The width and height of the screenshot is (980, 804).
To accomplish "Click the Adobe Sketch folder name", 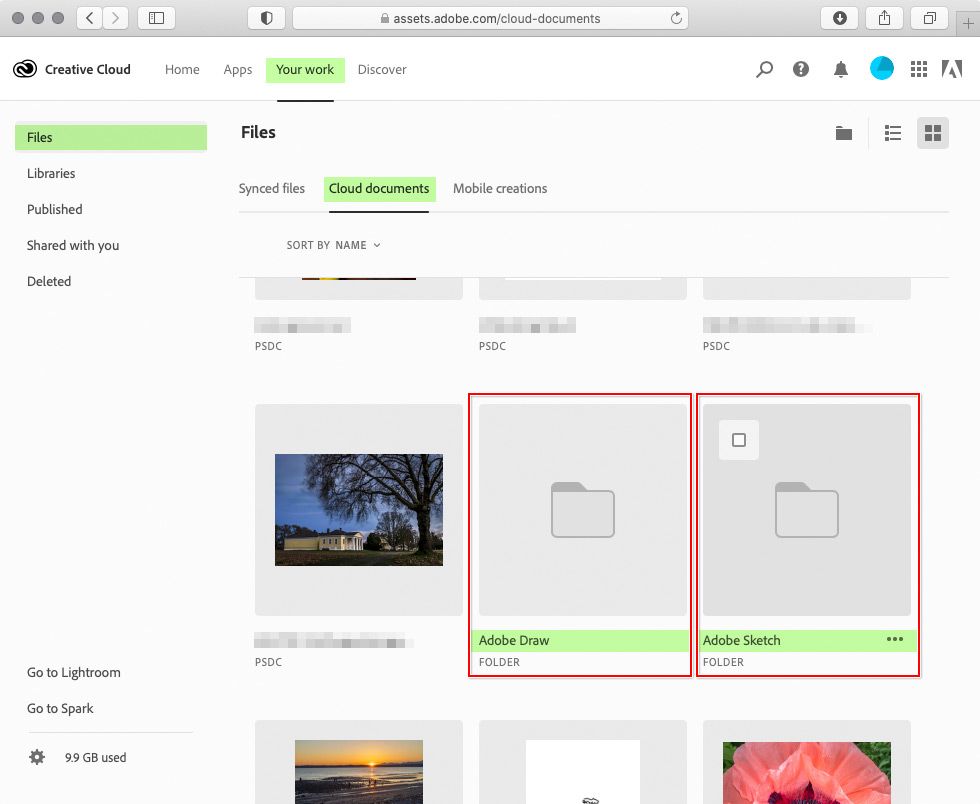I will click(741, 640).
